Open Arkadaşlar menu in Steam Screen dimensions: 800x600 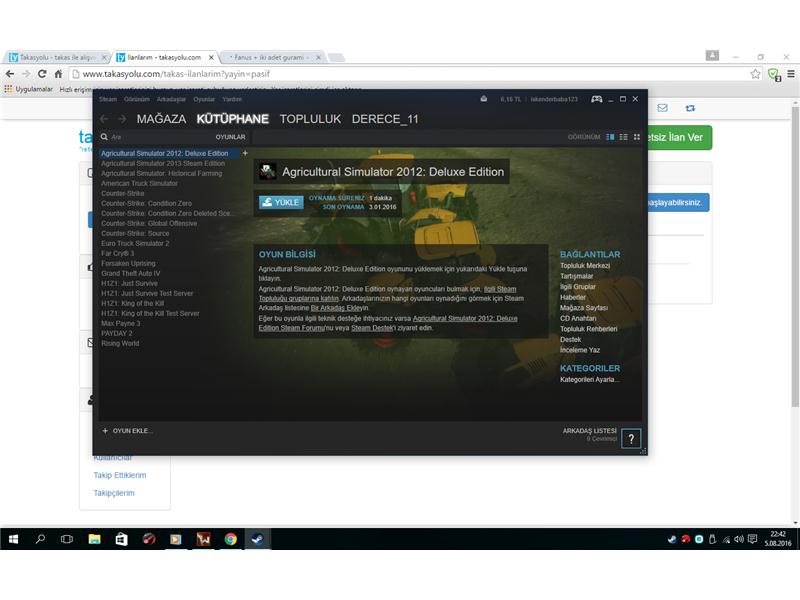[171, 99]
